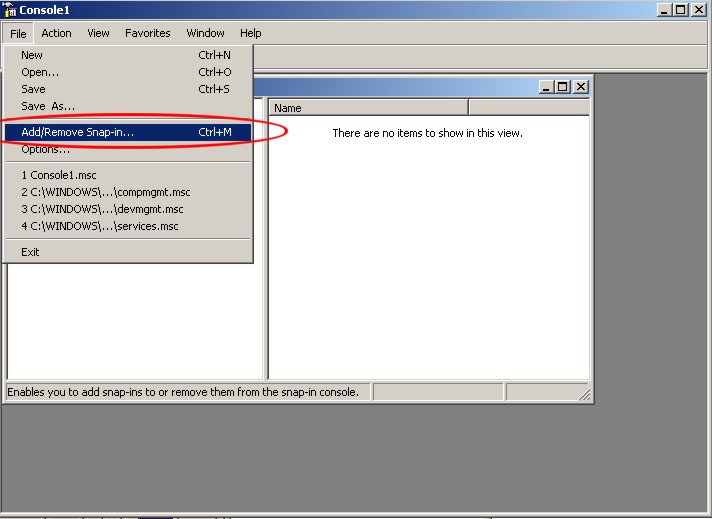
Task: Open the Window menu
Action: click(x=205, y=33)
